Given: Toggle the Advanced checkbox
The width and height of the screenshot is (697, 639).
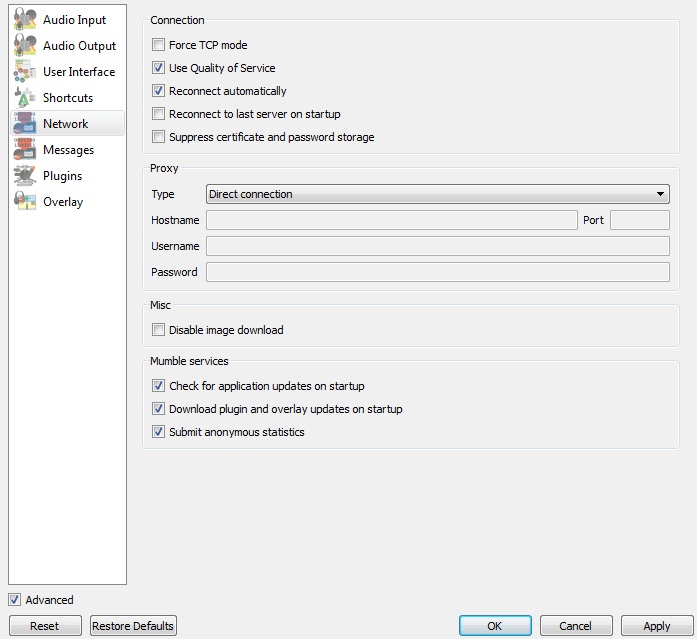Looking at the screenshot, I should pos(14,600).
